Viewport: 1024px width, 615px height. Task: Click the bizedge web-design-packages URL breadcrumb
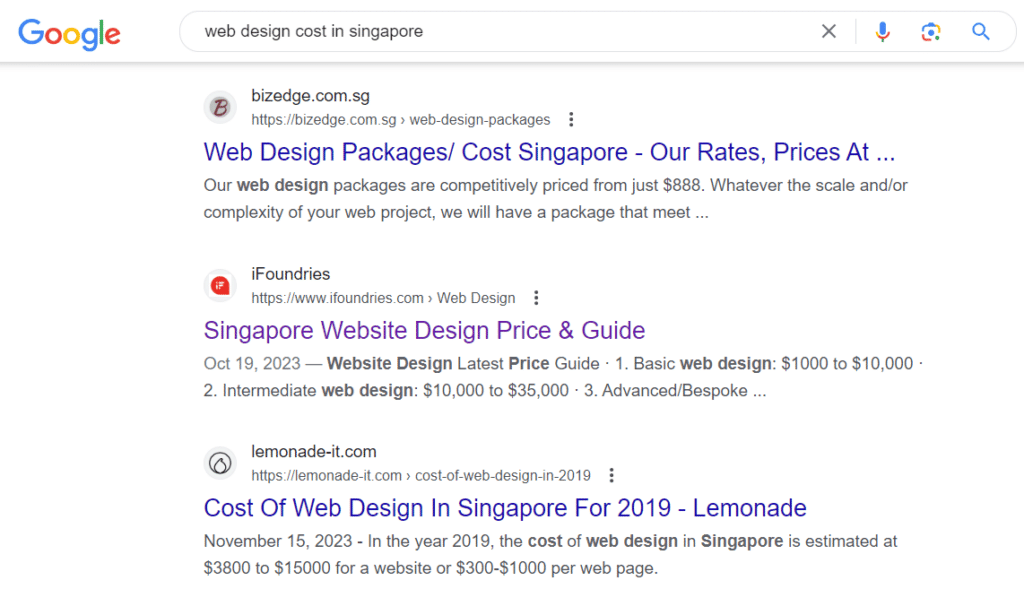(x=401, y=120)
